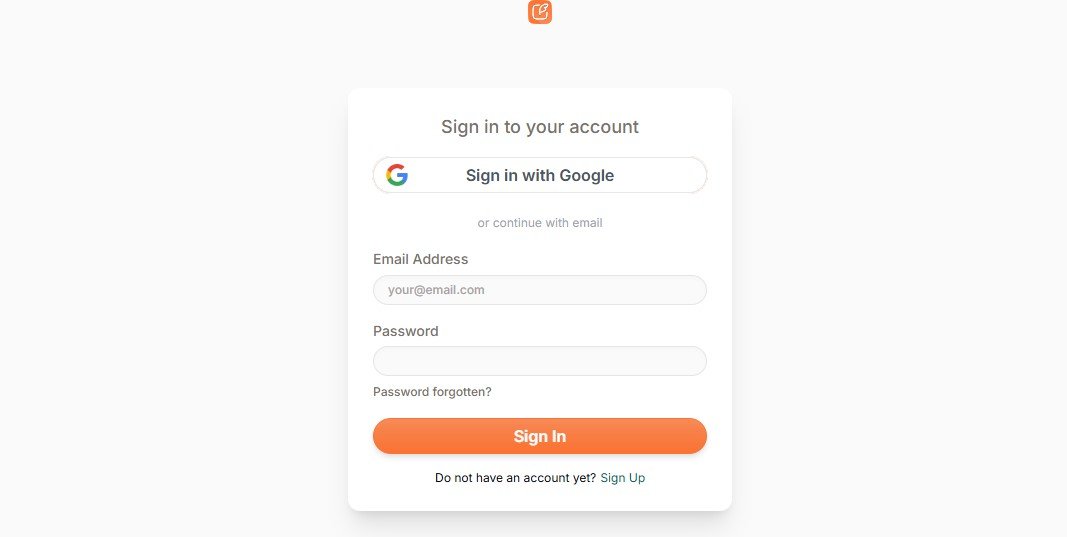Image resolution: width=1067 pixels, height=537 pixels.
Task: Click the gray page background outside the card
Action: click(x=170, y=272)
